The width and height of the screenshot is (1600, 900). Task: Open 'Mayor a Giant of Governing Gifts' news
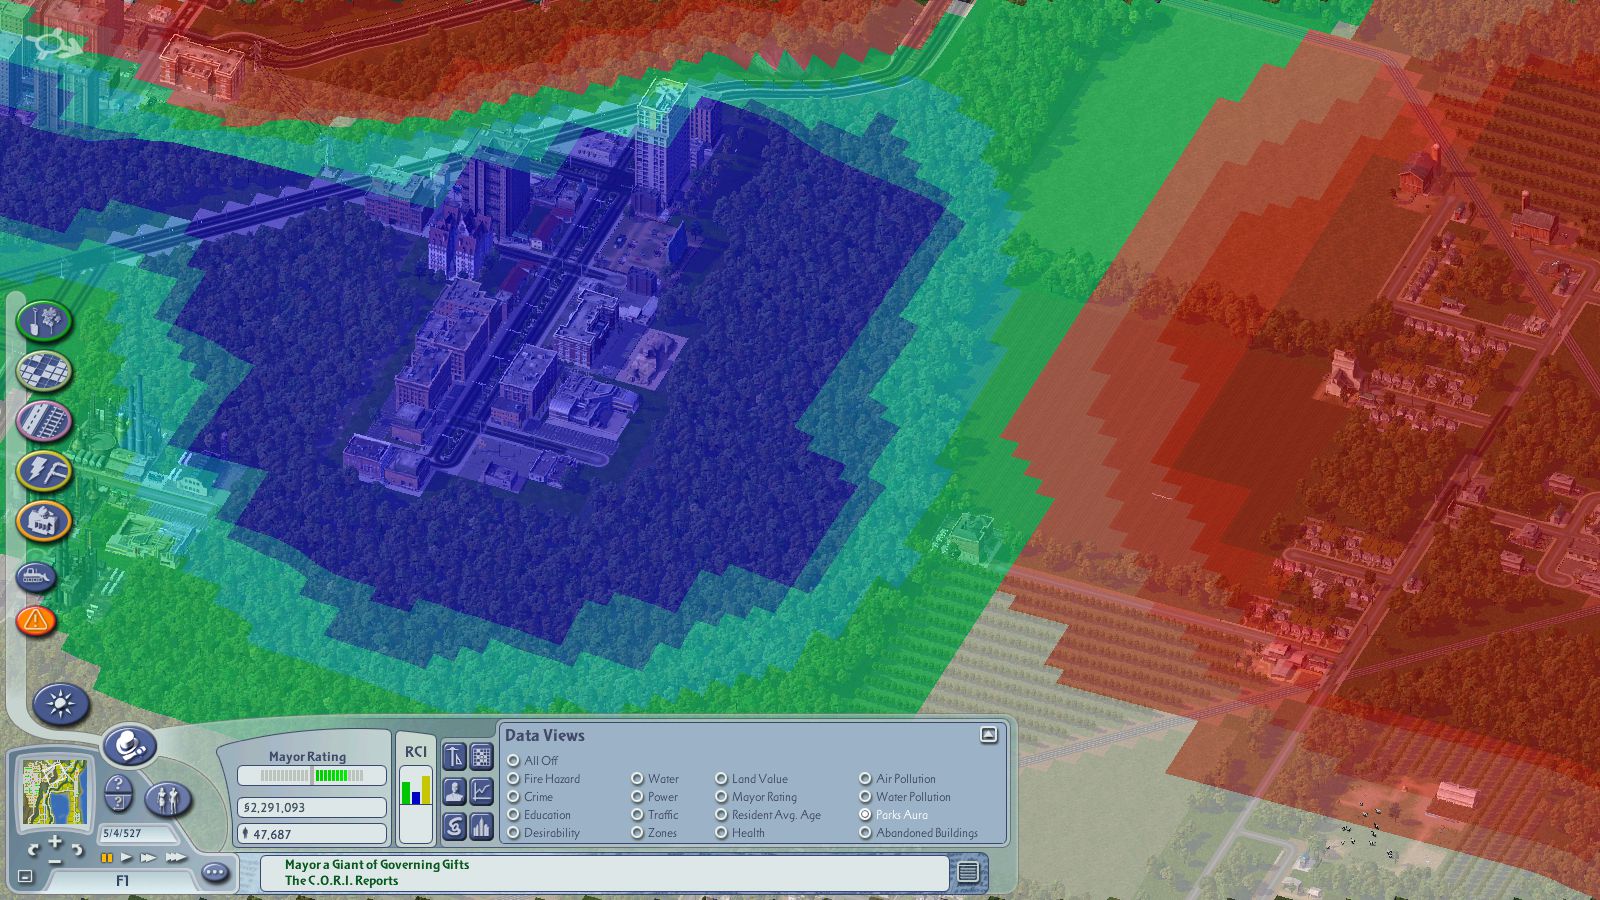[377, 865]
